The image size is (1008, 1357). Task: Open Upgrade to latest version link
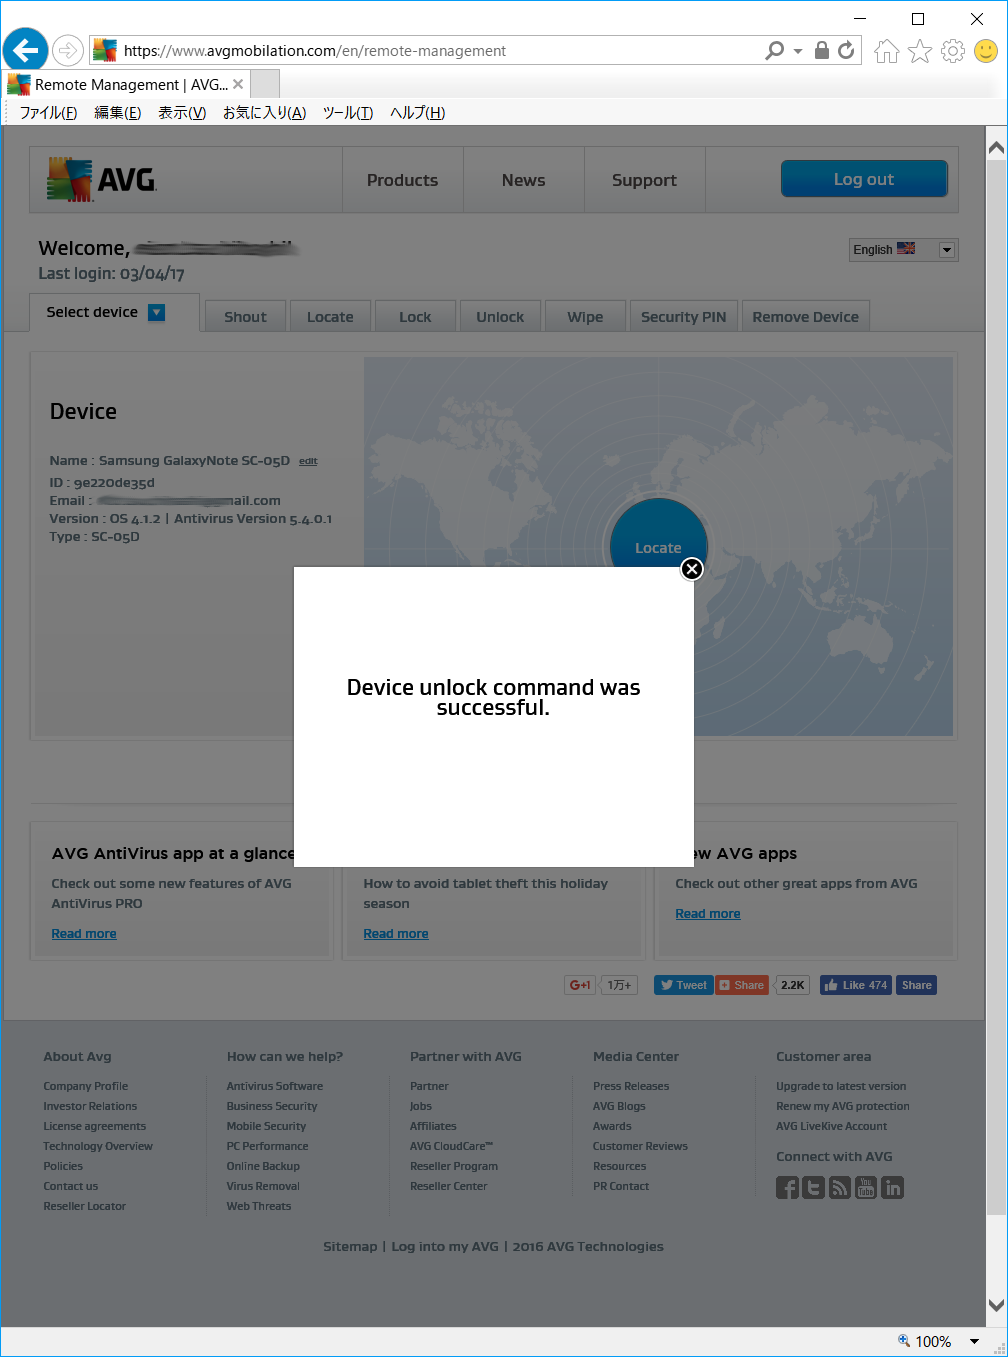pyautogui.click(x=841, y=1086)
